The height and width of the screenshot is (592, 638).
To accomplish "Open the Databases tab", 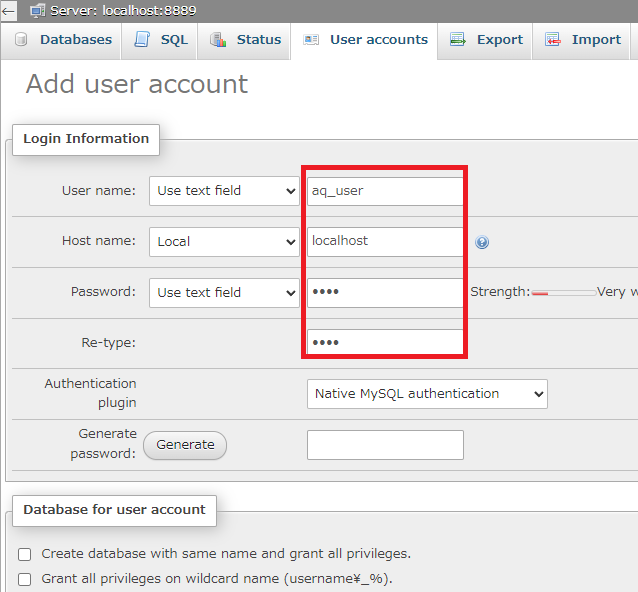I will click(61, 41).
